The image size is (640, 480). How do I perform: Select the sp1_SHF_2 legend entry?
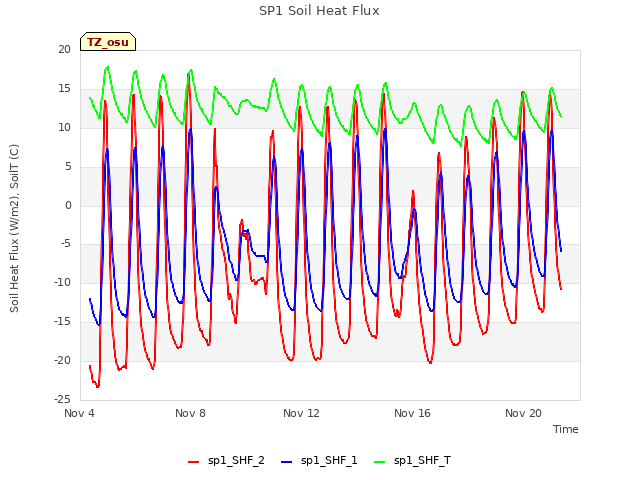[226, 461]
